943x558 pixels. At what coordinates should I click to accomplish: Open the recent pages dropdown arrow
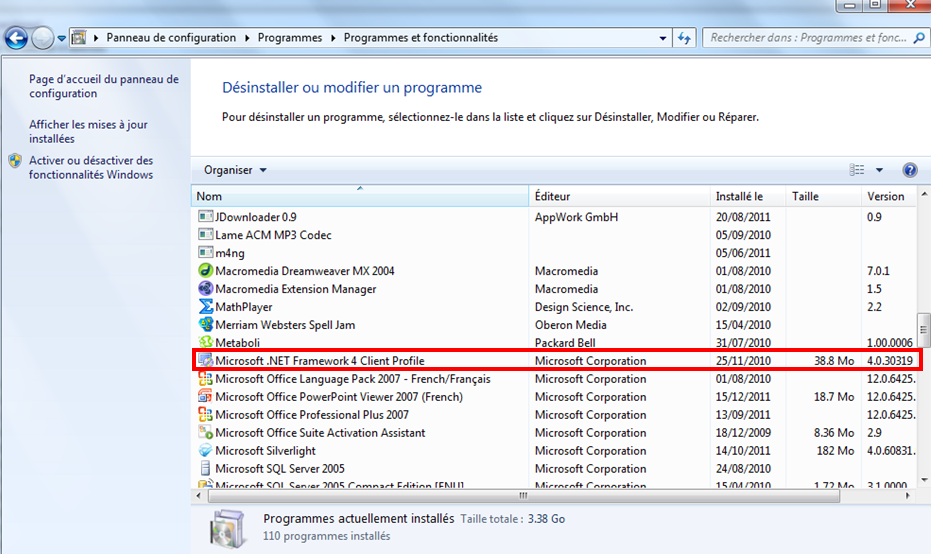coord(61,38)
